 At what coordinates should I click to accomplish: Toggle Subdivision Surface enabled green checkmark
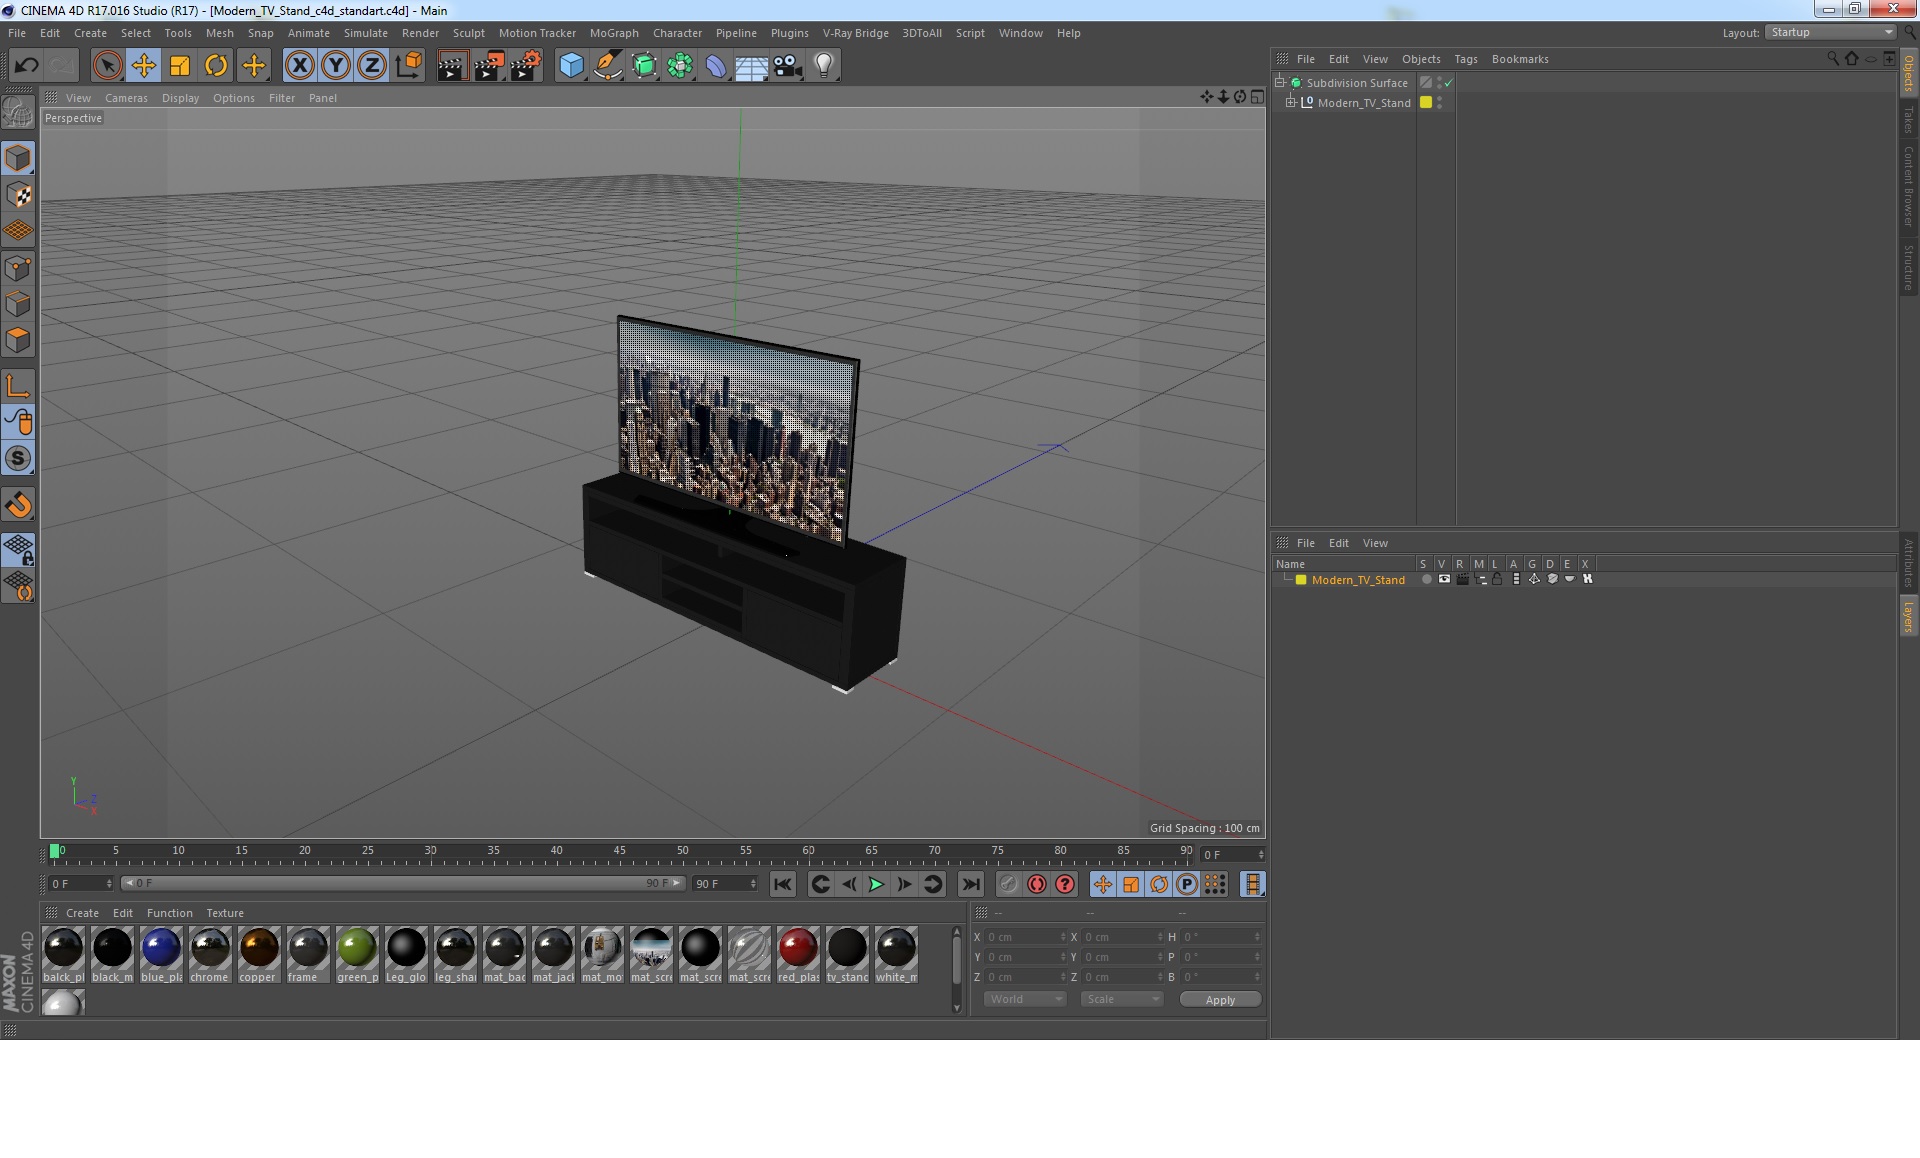tap(1448, 83)
